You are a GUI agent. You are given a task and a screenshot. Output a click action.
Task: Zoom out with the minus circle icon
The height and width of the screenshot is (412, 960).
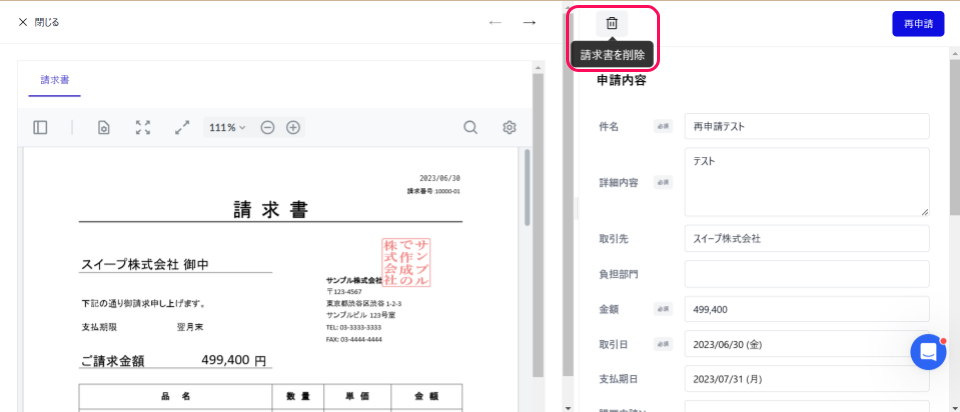[x=268, y=127]
